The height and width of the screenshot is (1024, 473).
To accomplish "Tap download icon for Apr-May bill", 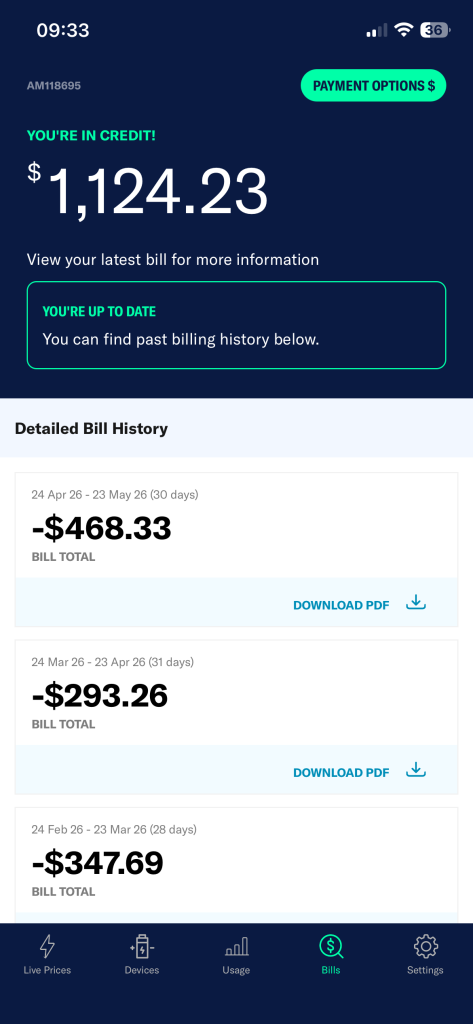I will [x=416, y=603].
